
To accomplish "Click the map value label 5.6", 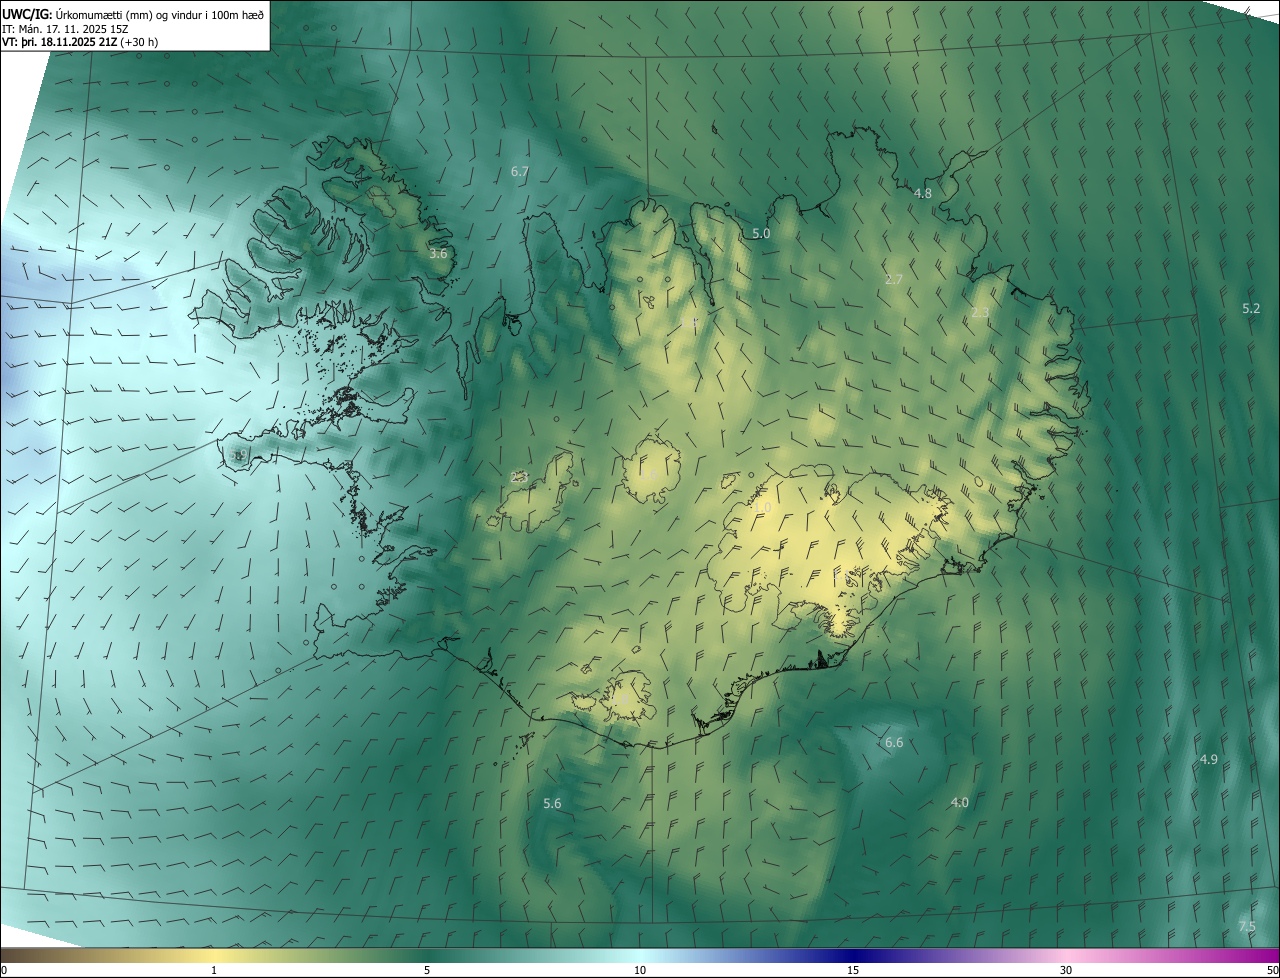I will click(x=552, y=804).
